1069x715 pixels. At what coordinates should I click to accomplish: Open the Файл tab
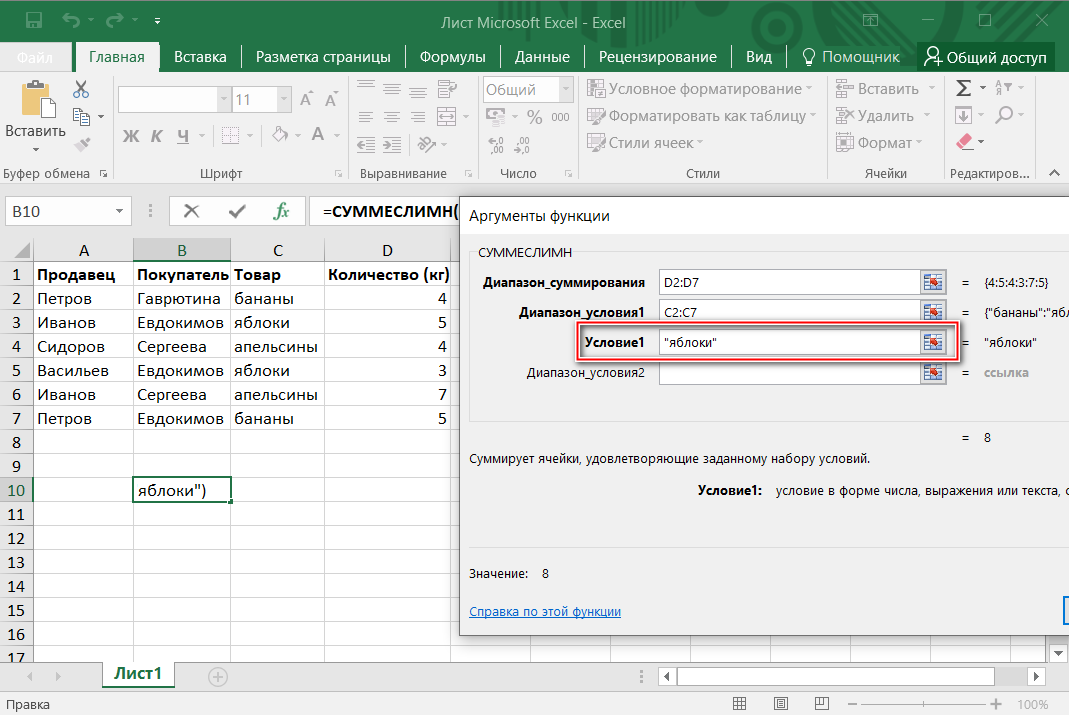click(x=35, y=57)
